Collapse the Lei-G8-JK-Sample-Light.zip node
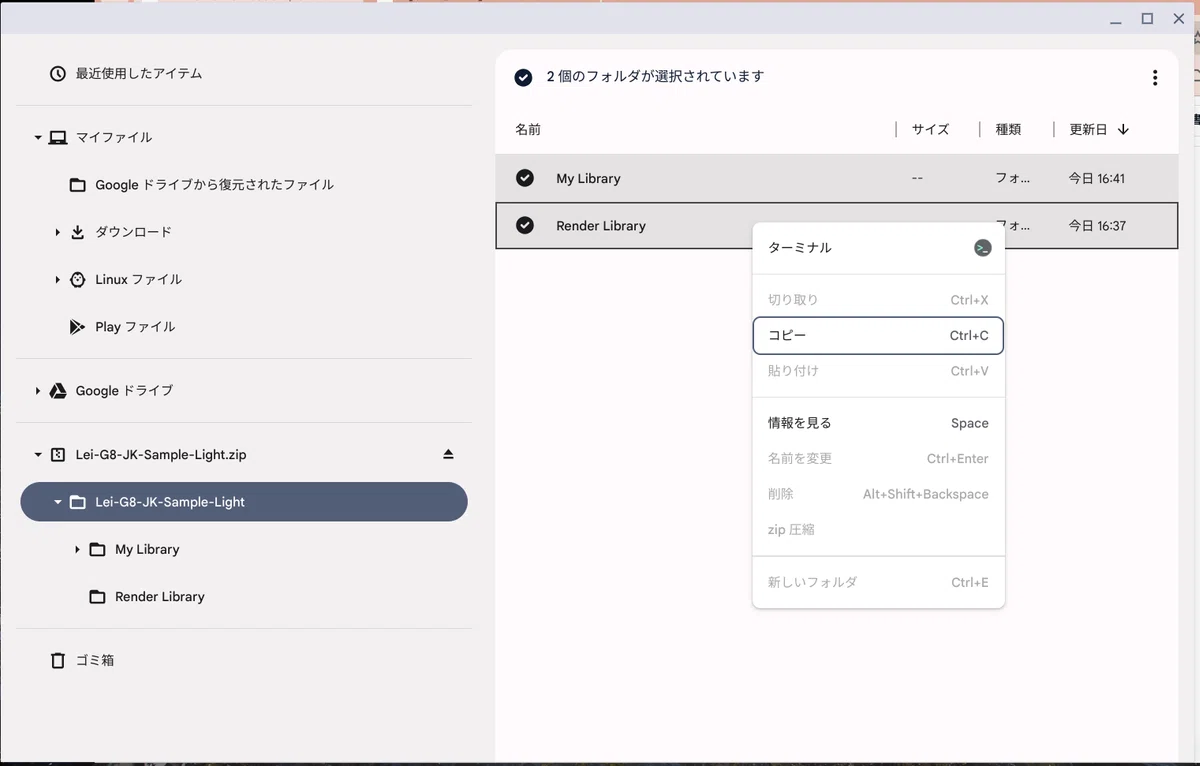 [38, 455]
